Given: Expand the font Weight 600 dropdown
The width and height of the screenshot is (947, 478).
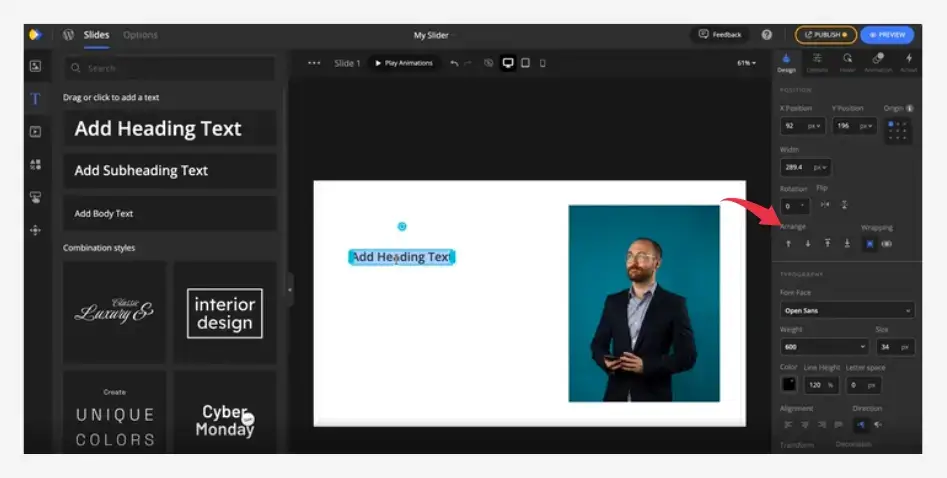Looking at the screenshot, I should tap(824, 347).
